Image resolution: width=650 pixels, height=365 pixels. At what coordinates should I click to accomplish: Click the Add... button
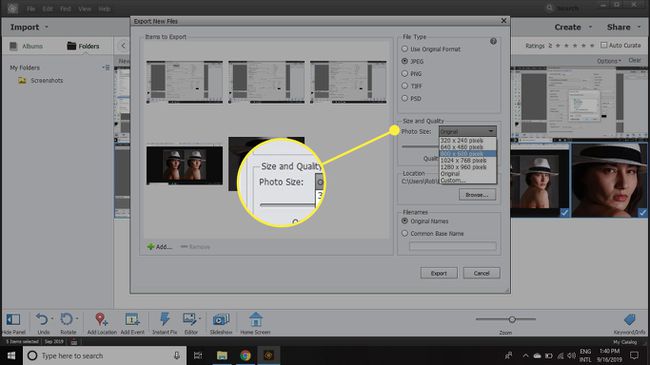[159, 246]
